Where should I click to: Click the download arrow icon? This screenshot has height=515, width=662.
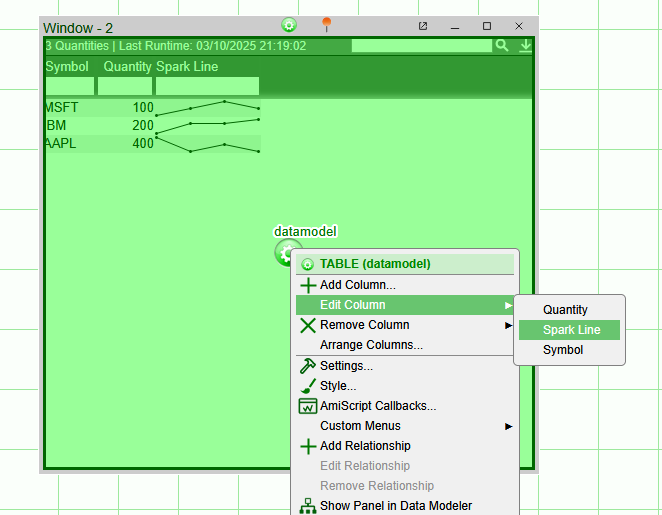(x=525, y=46)
